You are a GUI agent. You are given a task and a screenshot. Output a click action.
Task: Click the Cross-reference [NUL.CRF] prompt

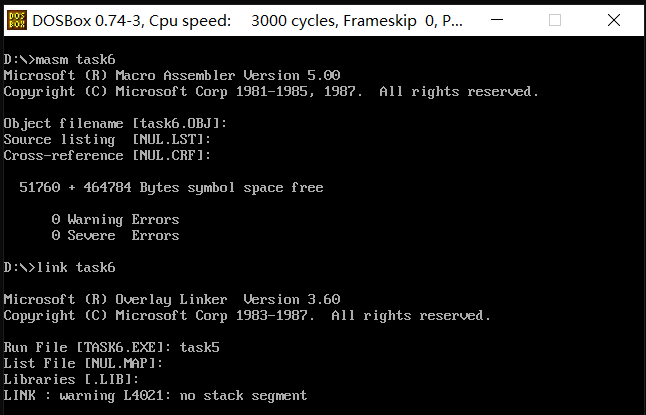tap(107, 156)
